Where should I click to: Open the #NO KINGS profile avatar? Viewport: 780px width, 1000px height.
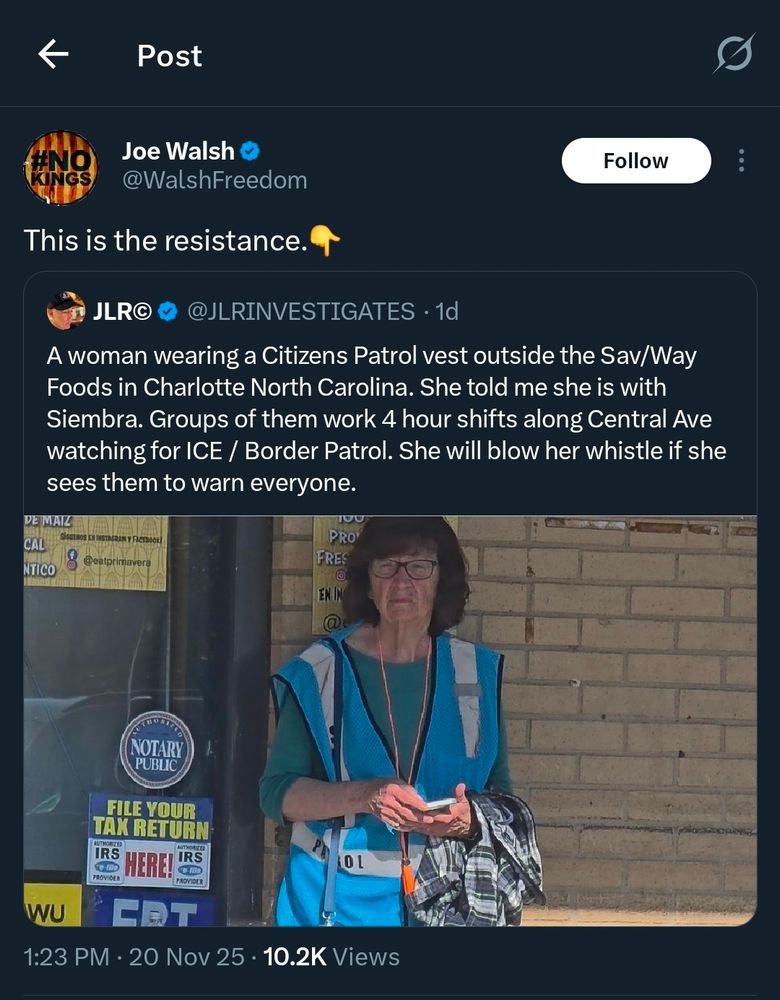[61, 168]
